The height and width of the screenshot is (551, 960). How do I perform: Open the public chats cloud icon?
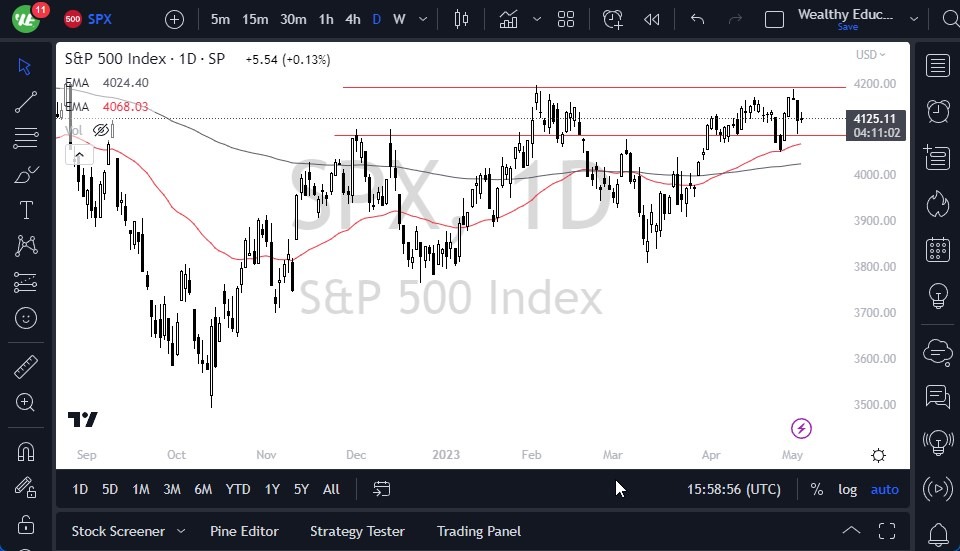point(938,352)
